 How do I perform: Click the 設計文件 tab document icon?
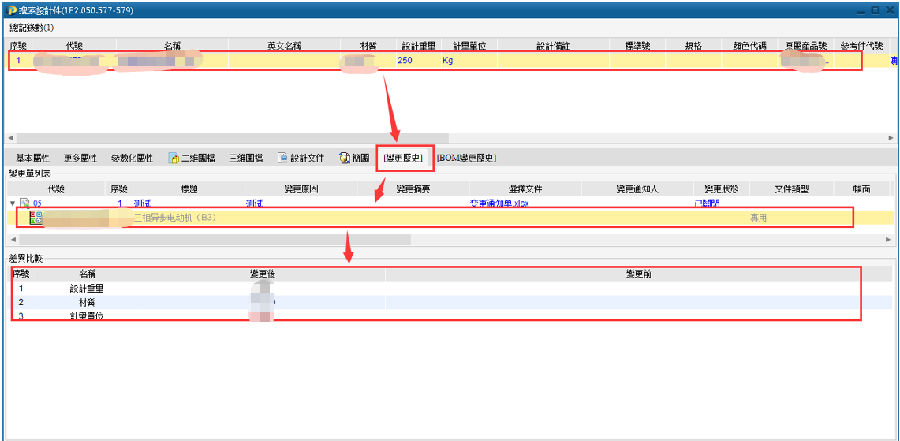click(282, 158)
